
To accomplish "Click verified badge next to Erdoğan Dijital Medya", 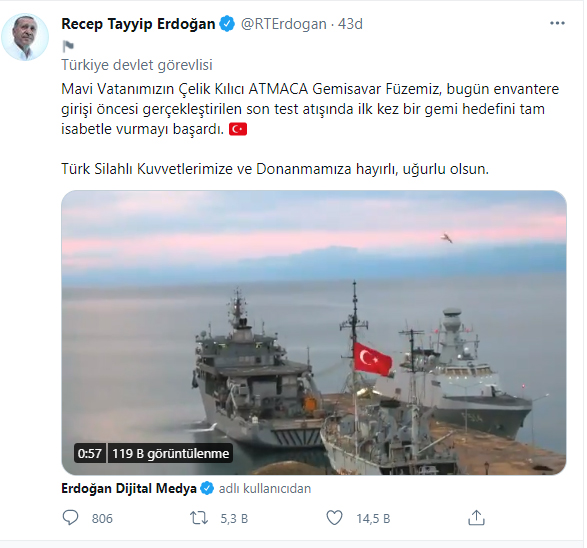I will coord(207,488).
